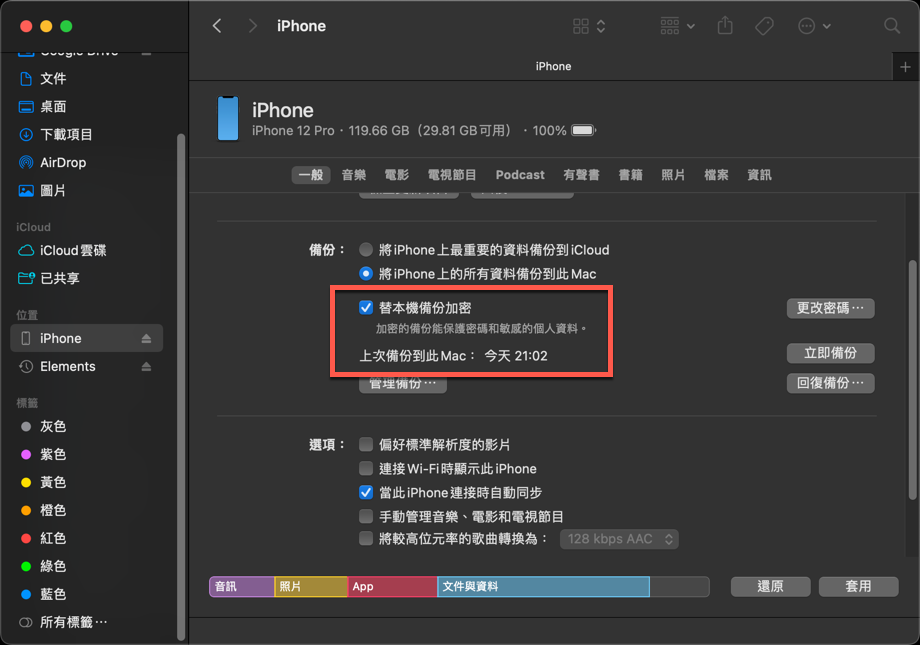Click 文件與資料 segment in storage bar

pos(543,586)
